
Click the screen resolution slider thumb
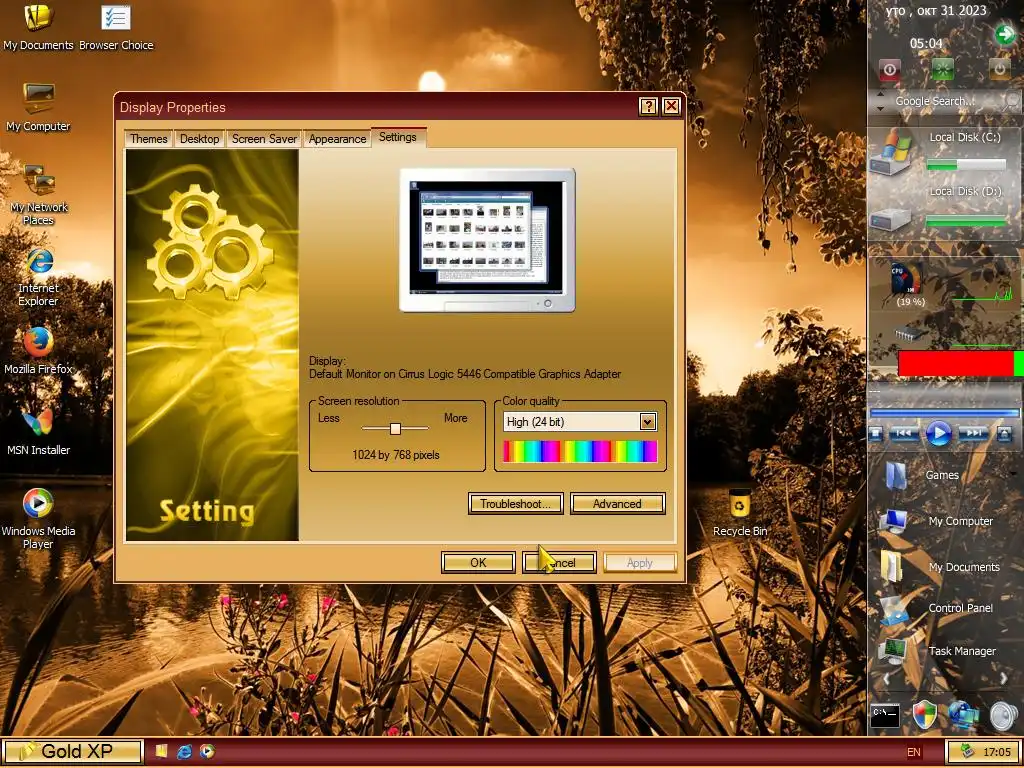click(x=395, y=428)
